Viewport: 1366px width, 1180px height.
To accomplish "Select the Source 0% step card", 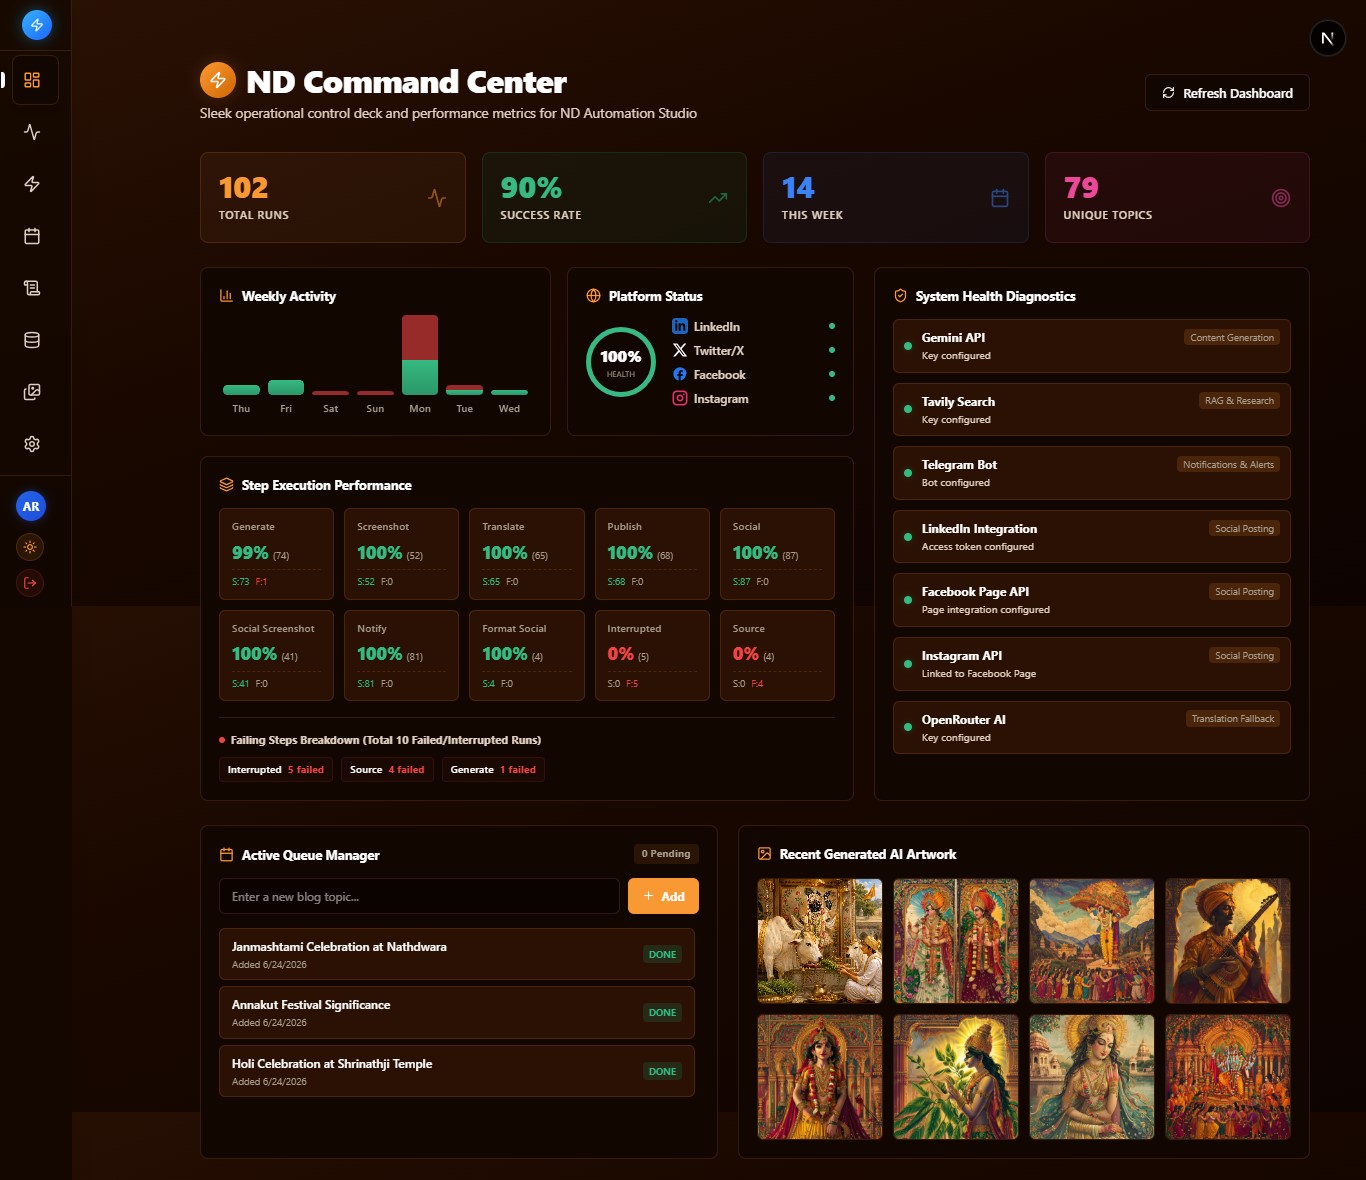I will [x=777, y=655].
